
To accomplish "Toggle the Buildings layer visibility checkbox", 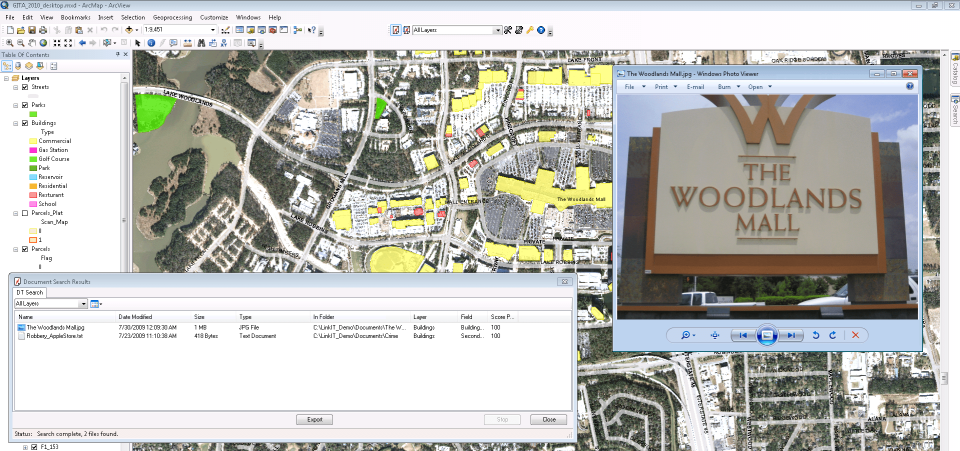I will 24,123.
